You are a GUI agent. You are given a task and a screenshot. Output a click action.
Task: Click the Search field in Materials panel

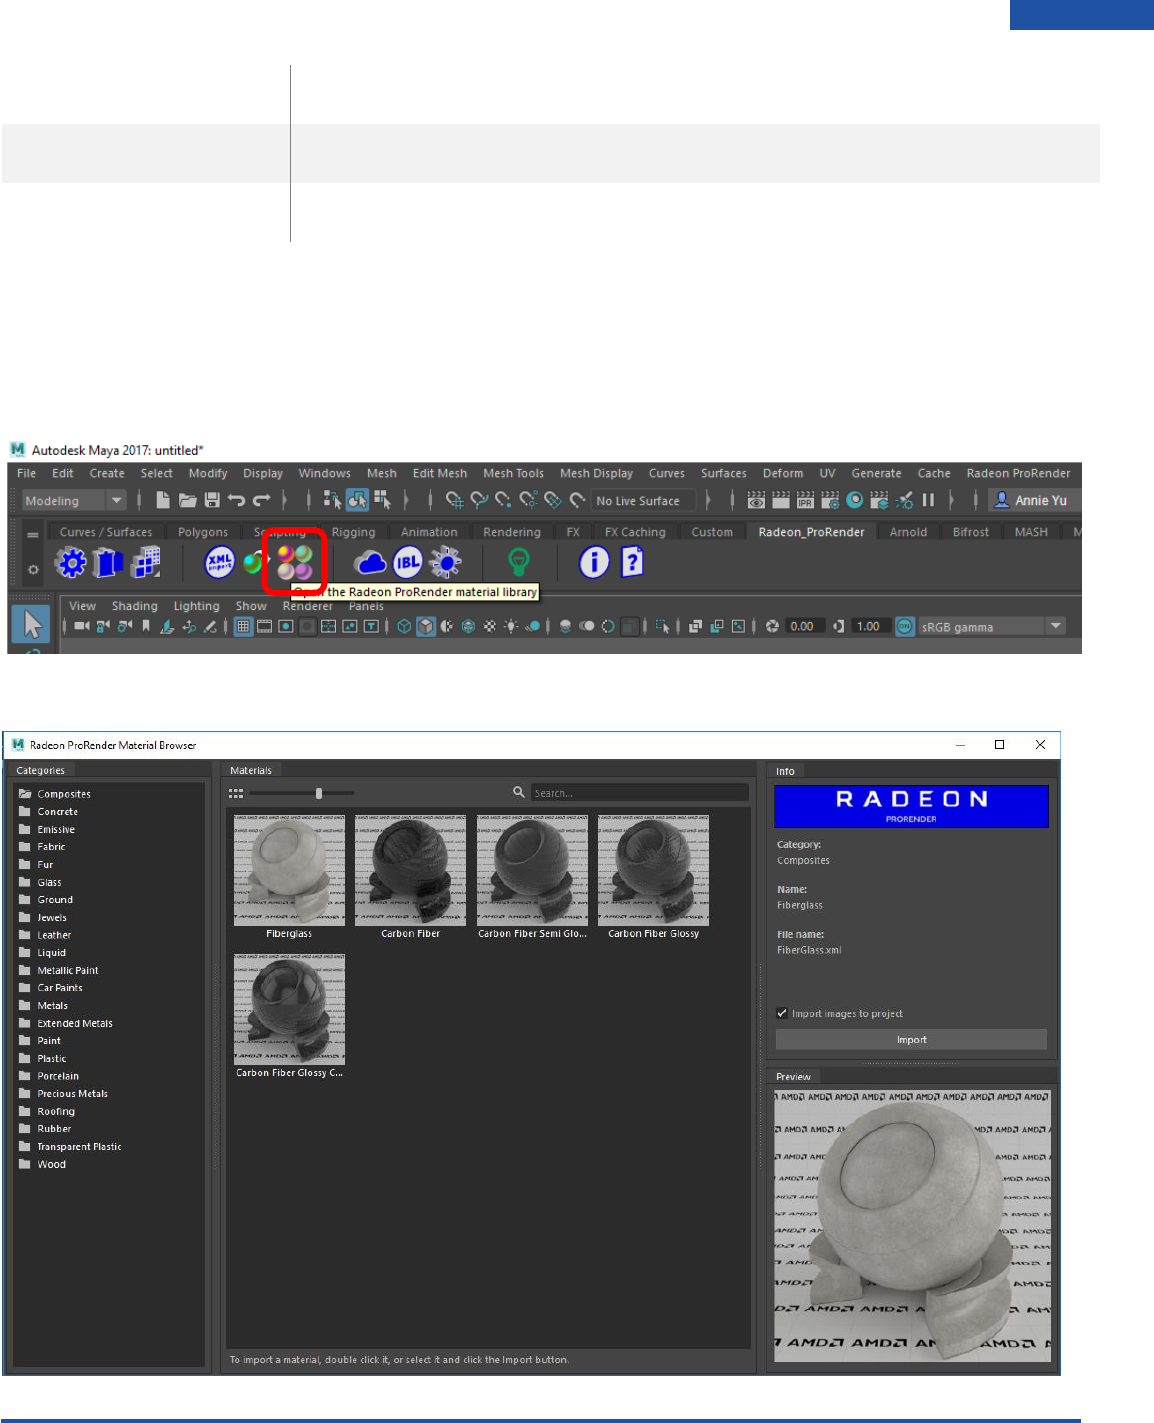click(x=639, y=792)
